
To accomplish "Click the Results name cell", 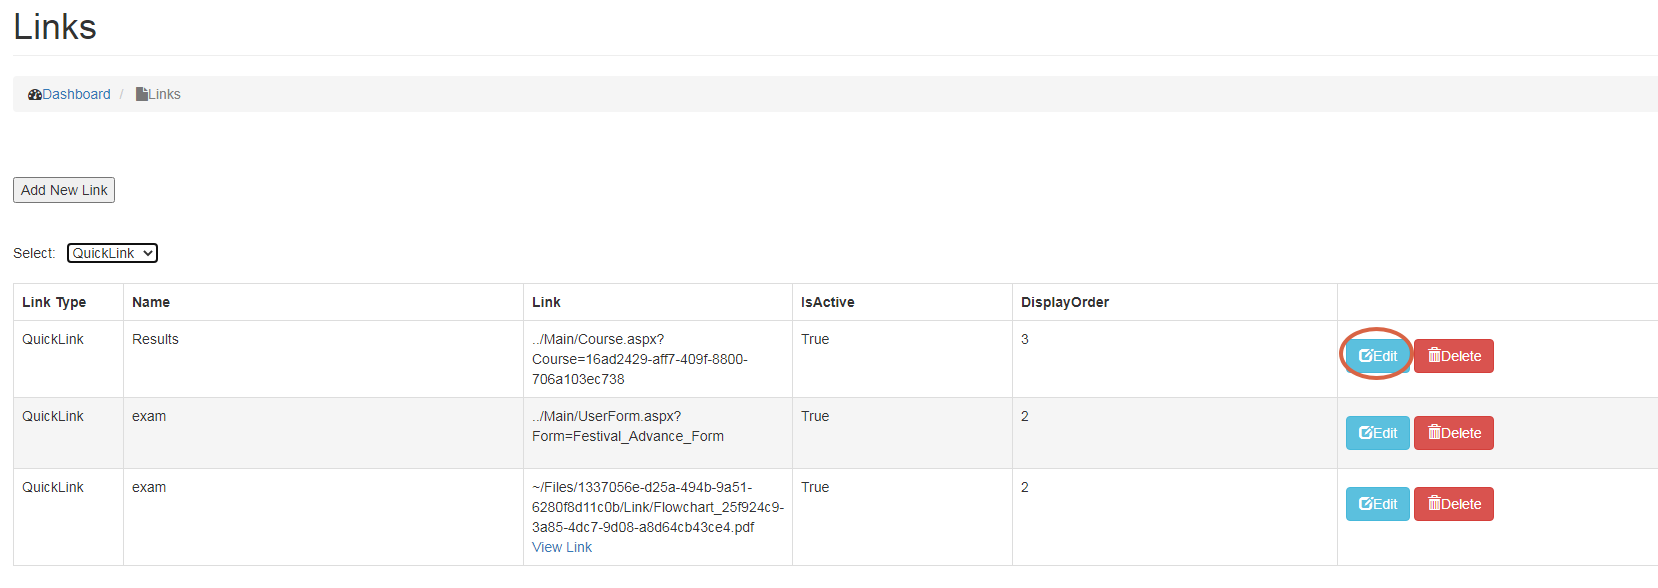I will point(155,340).
